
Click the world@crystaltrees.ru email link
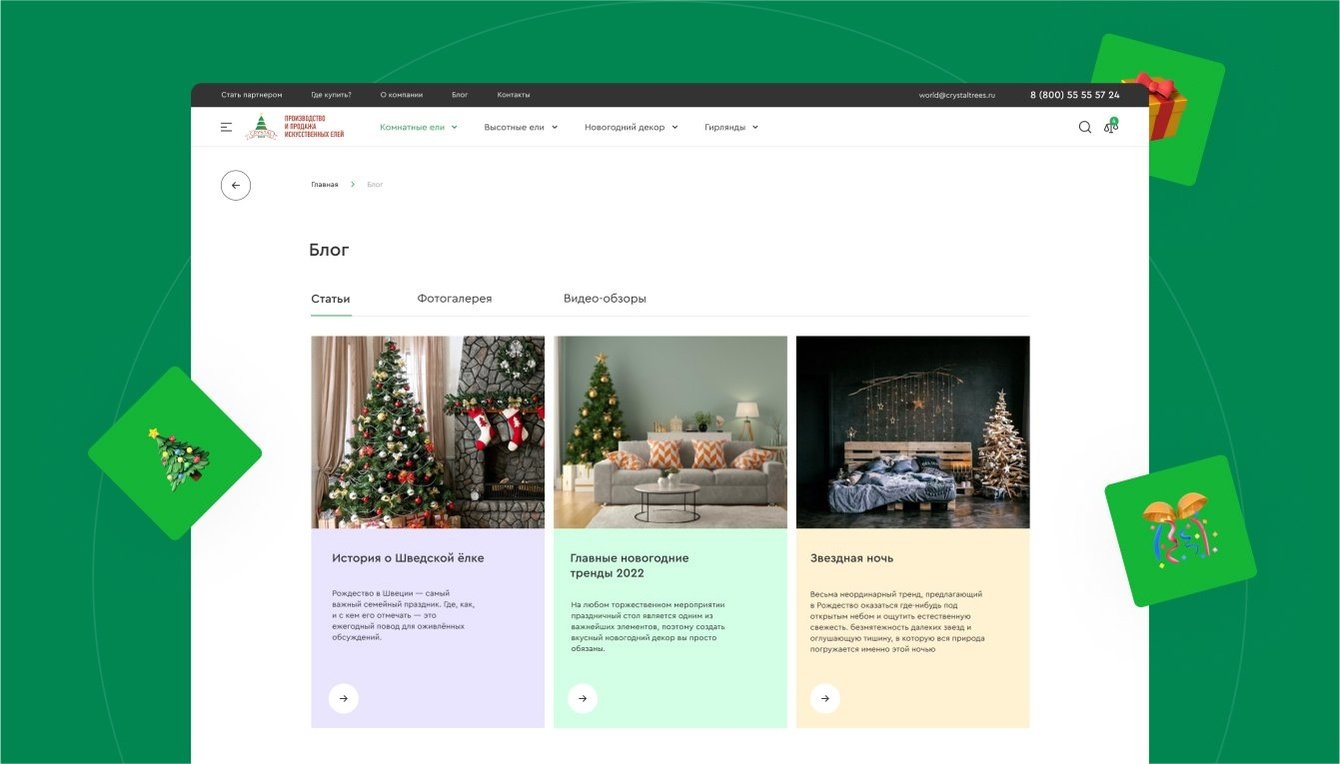coord(957,95)
